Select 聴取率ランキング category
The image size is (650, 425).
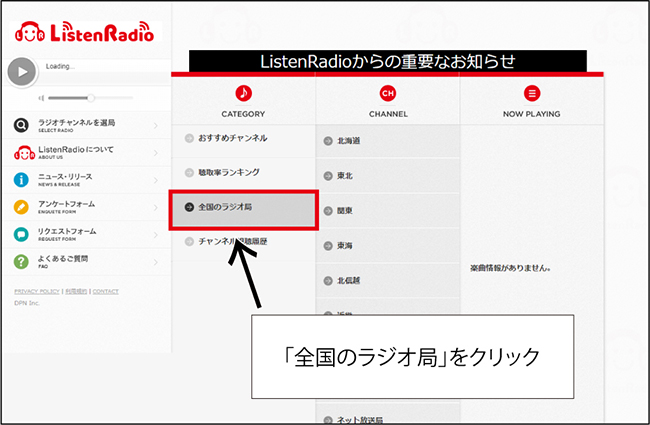(x=243, y=172)
